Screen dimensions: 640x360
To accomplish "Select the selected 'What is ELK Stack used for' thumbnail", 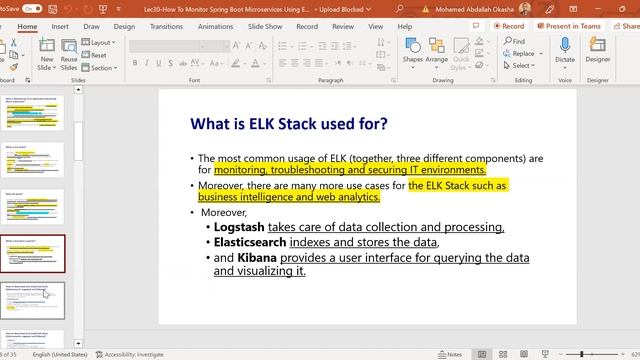I will pyautogui.click(x=33, y=253).
